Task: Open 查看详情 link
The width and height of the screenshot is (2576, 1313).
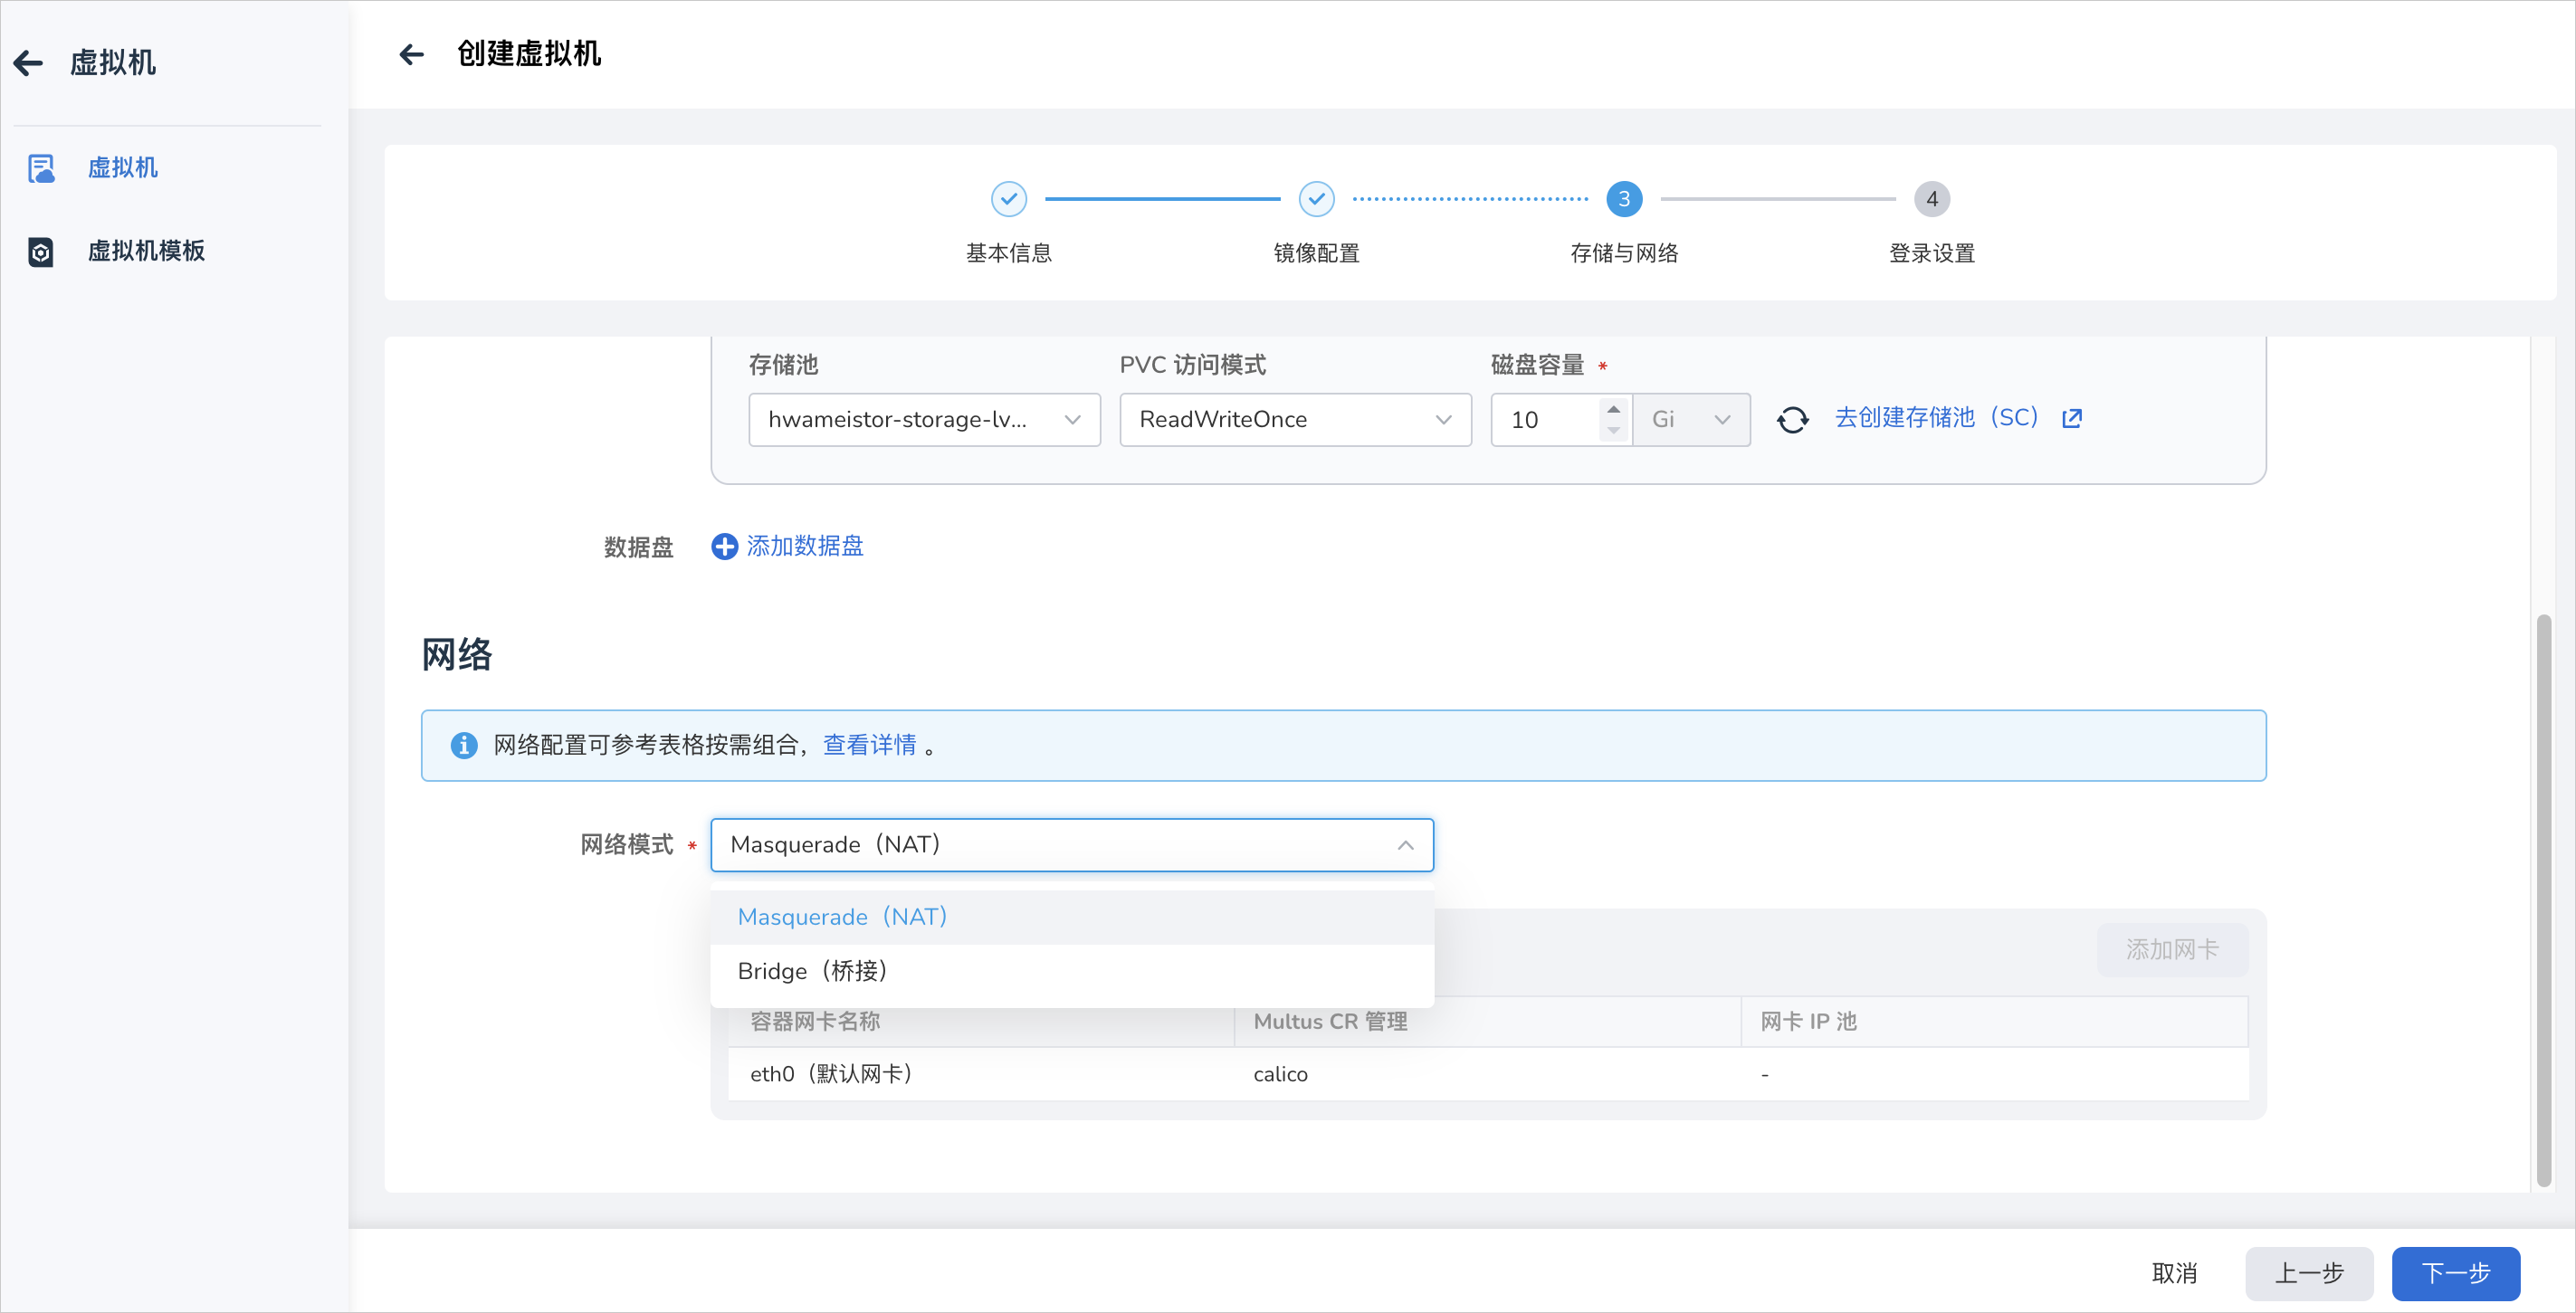Action: coord(869,745)
